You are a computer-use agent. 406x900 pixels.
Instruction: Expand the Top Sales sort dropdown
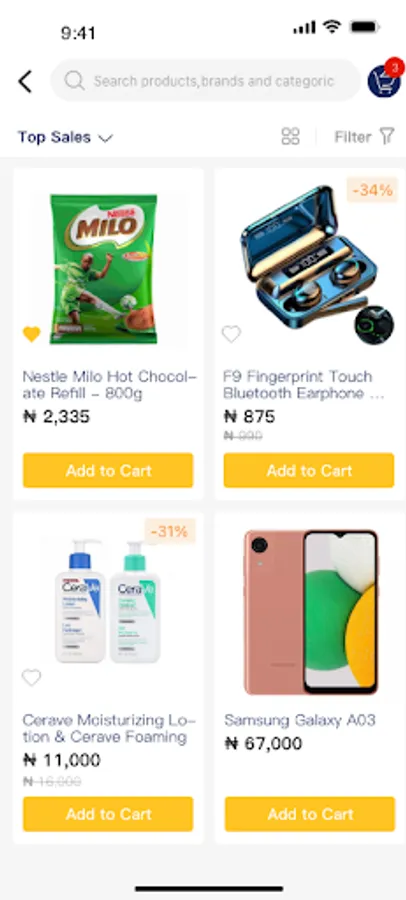(x=65, y=137)
